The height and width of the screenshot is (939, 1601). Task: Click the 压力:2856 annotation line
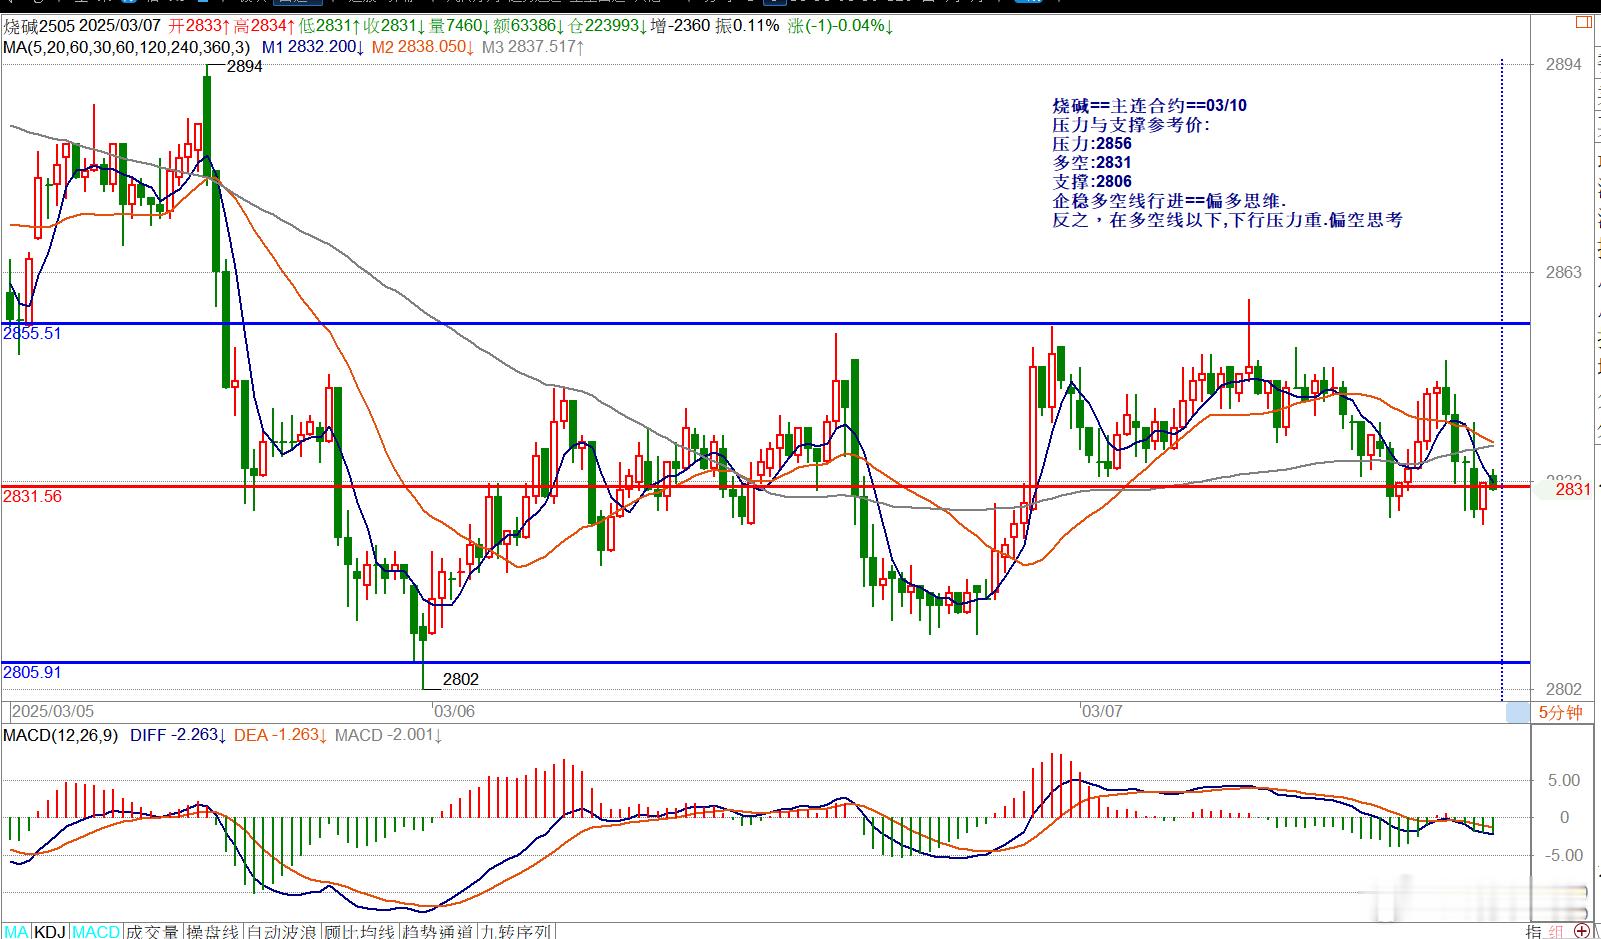click(1092, 143)
